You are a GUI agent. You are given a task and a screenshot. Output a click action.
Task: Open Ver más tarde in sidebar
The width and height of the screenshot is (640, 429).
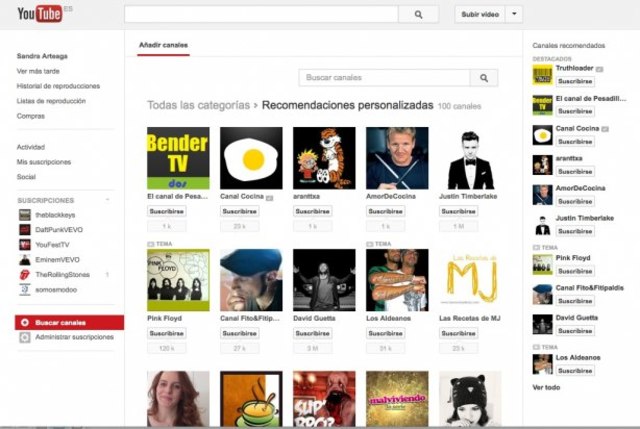[38, 71]
